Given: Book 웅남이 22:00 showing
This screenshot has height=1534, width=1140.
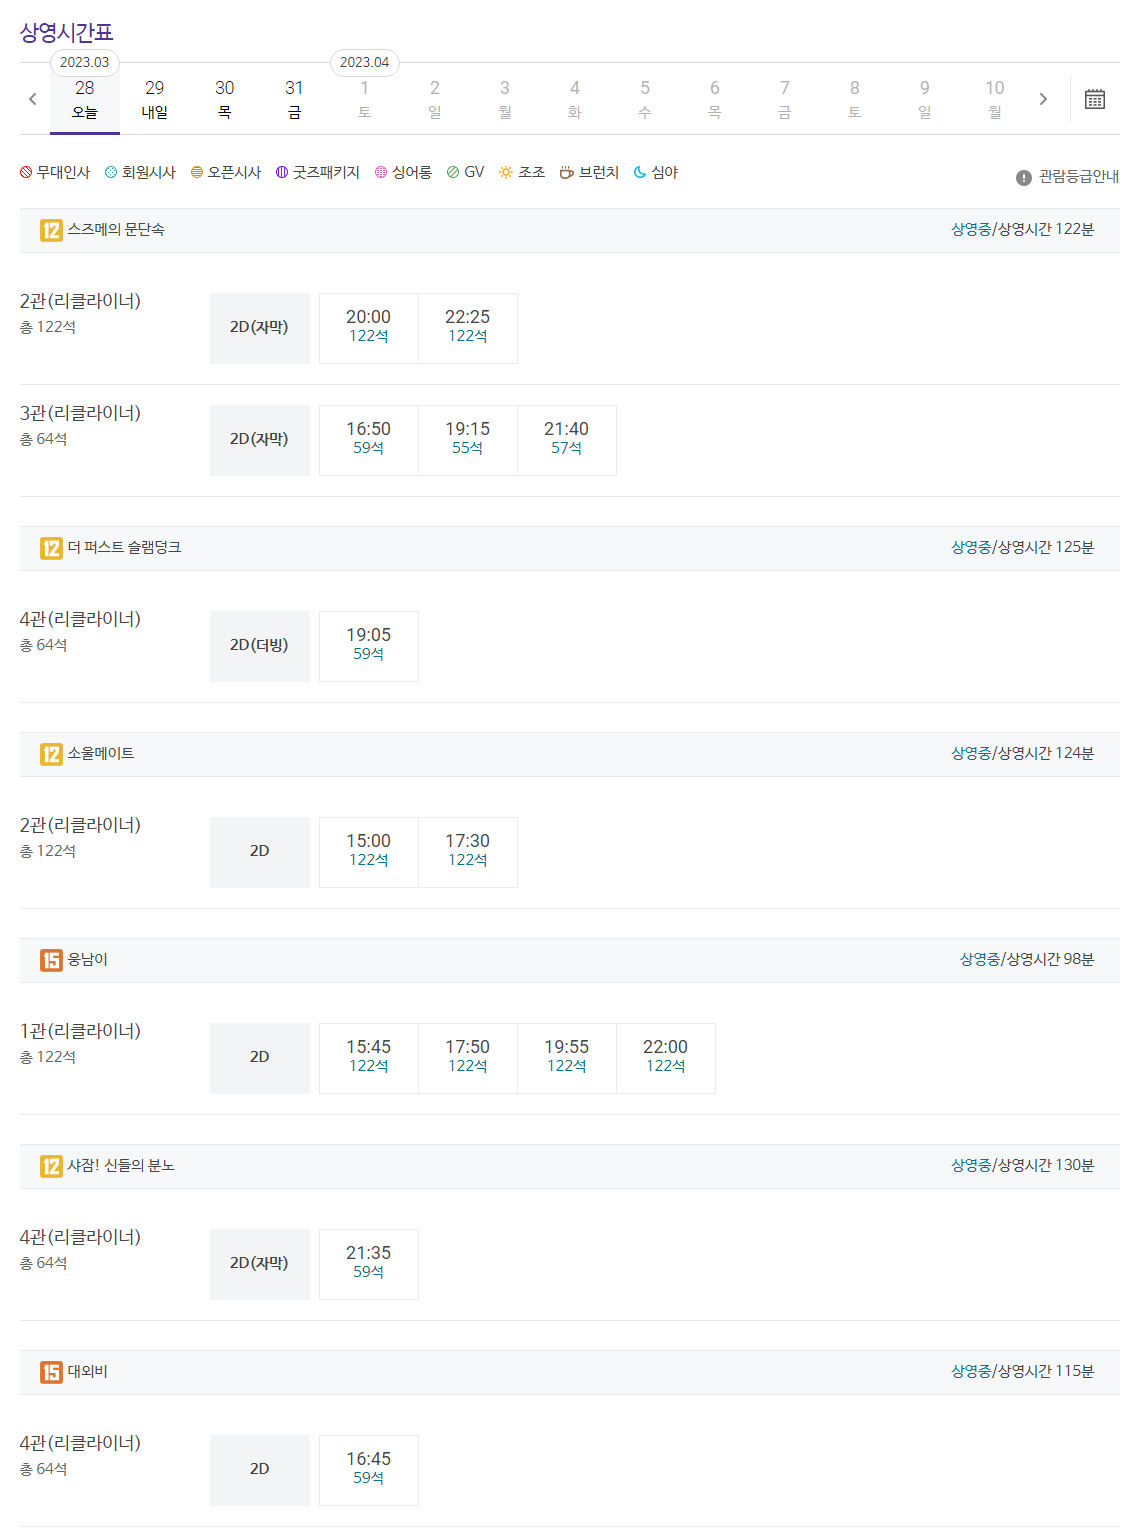Looking at the screenshot, I should click(666, 1058).
